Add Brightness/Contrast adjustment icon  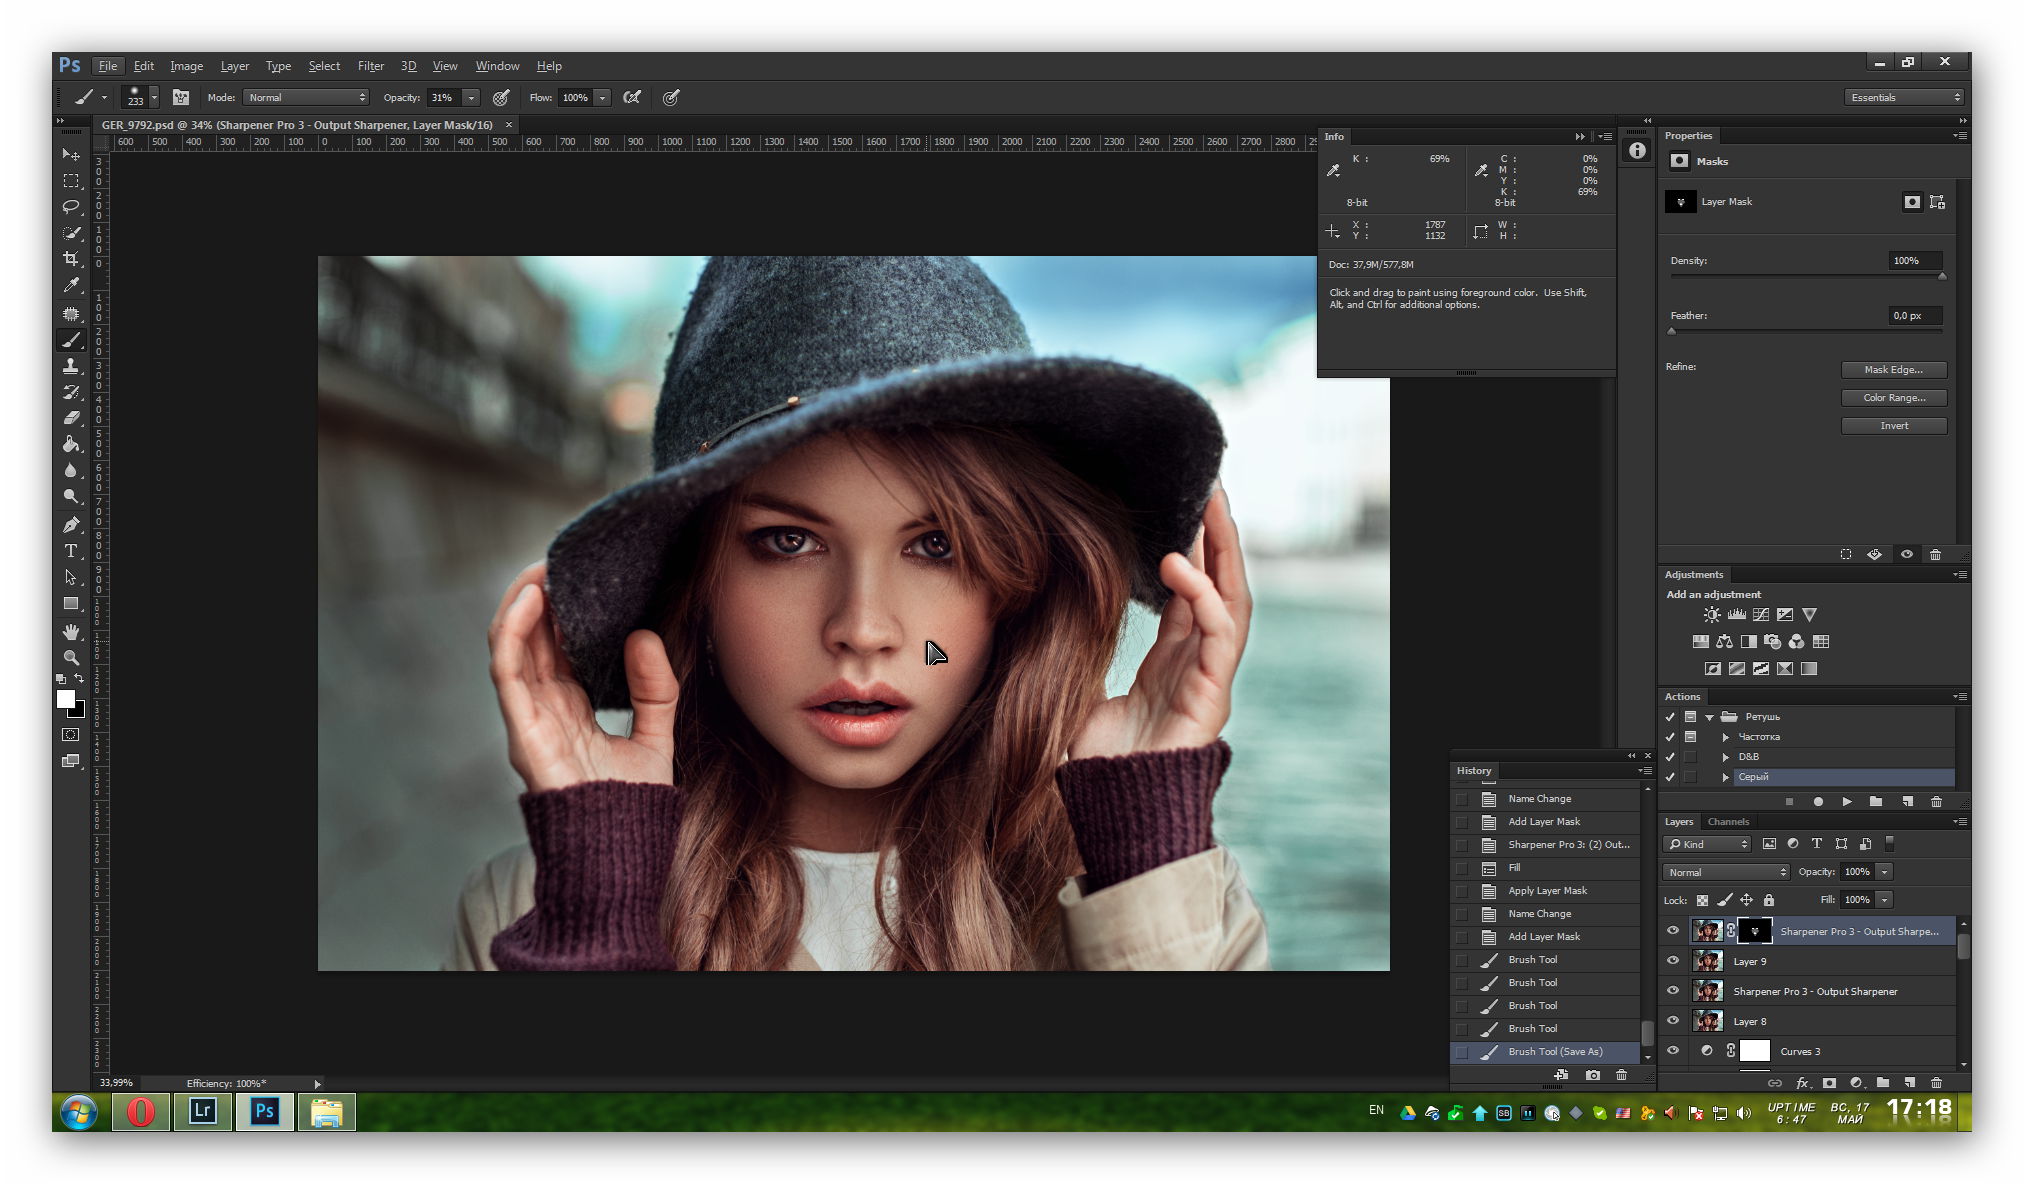(x=1712, y=615)
